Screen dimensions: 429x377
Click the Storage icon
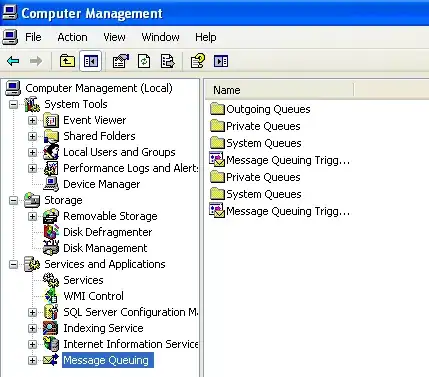(32, 200)
